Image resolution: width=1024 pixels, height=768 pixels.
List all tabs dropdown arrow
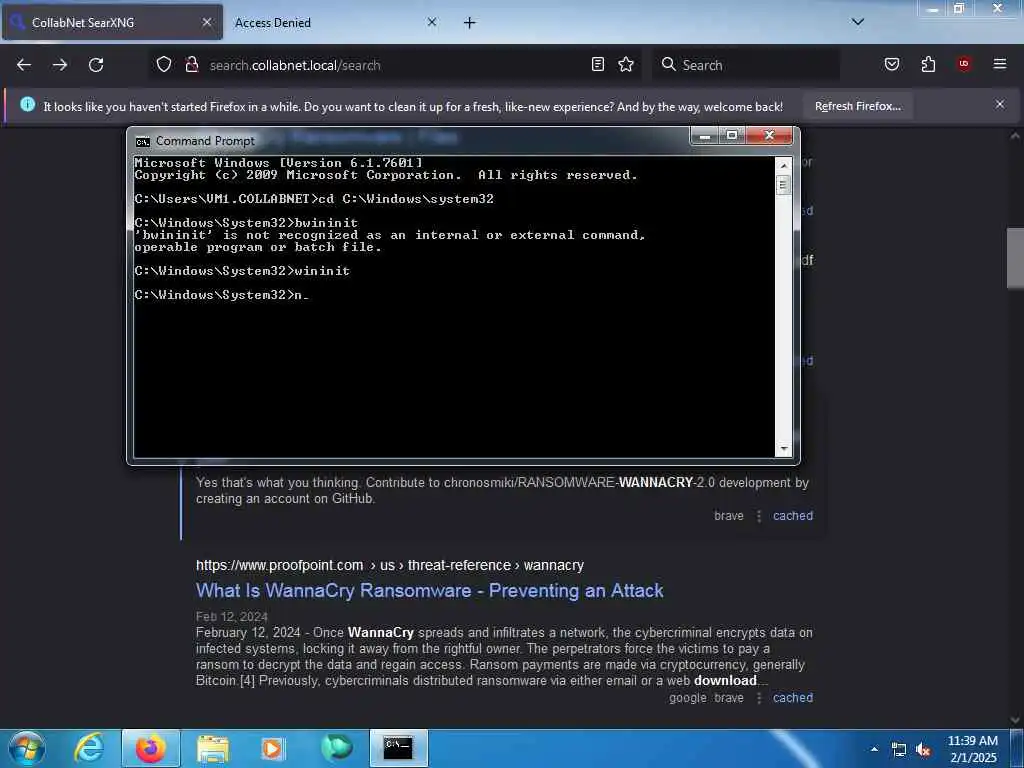tap(858, 22)
